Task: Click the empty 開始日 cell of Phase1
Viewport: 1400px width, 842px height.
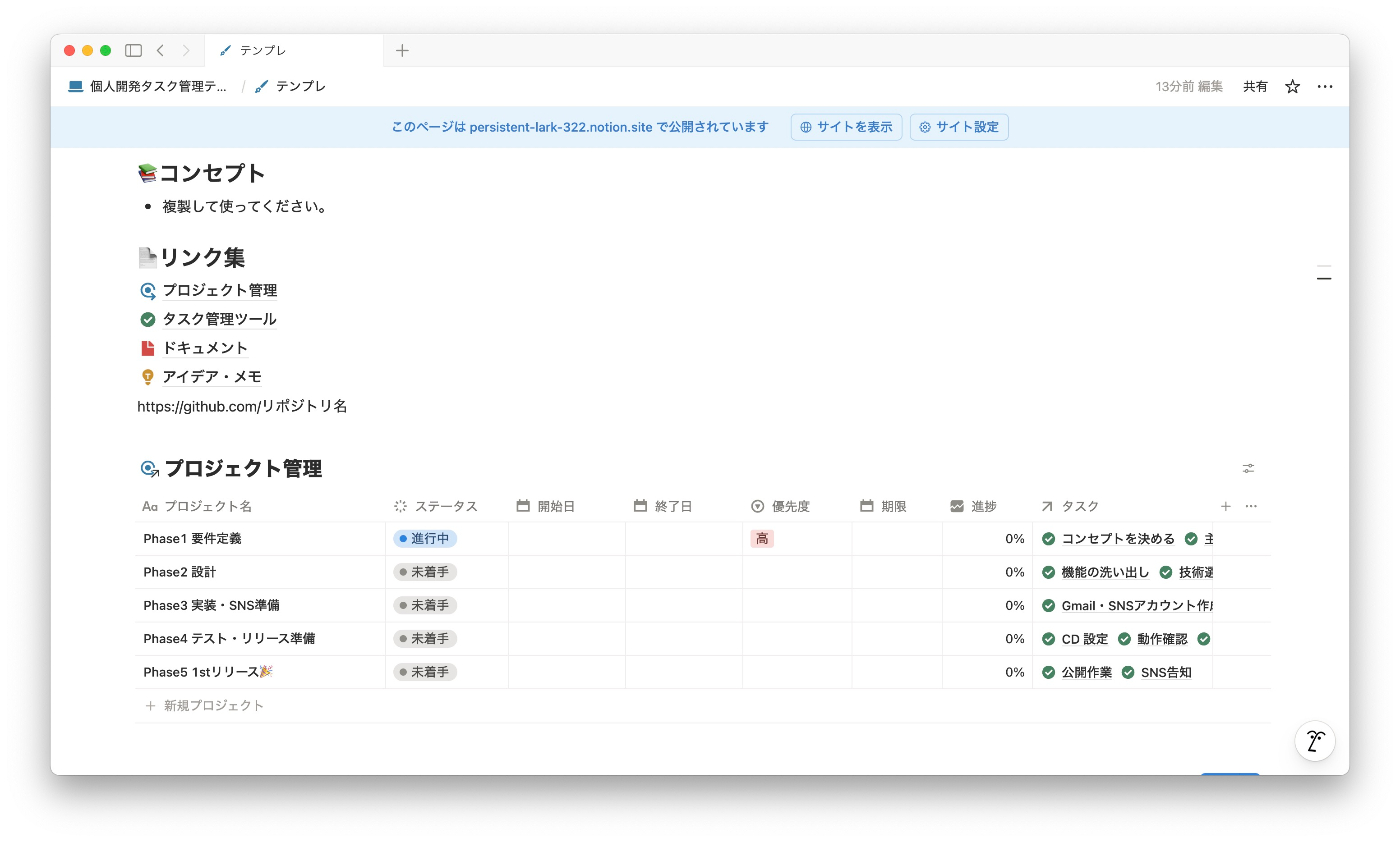Action: [x=567, y=539]
